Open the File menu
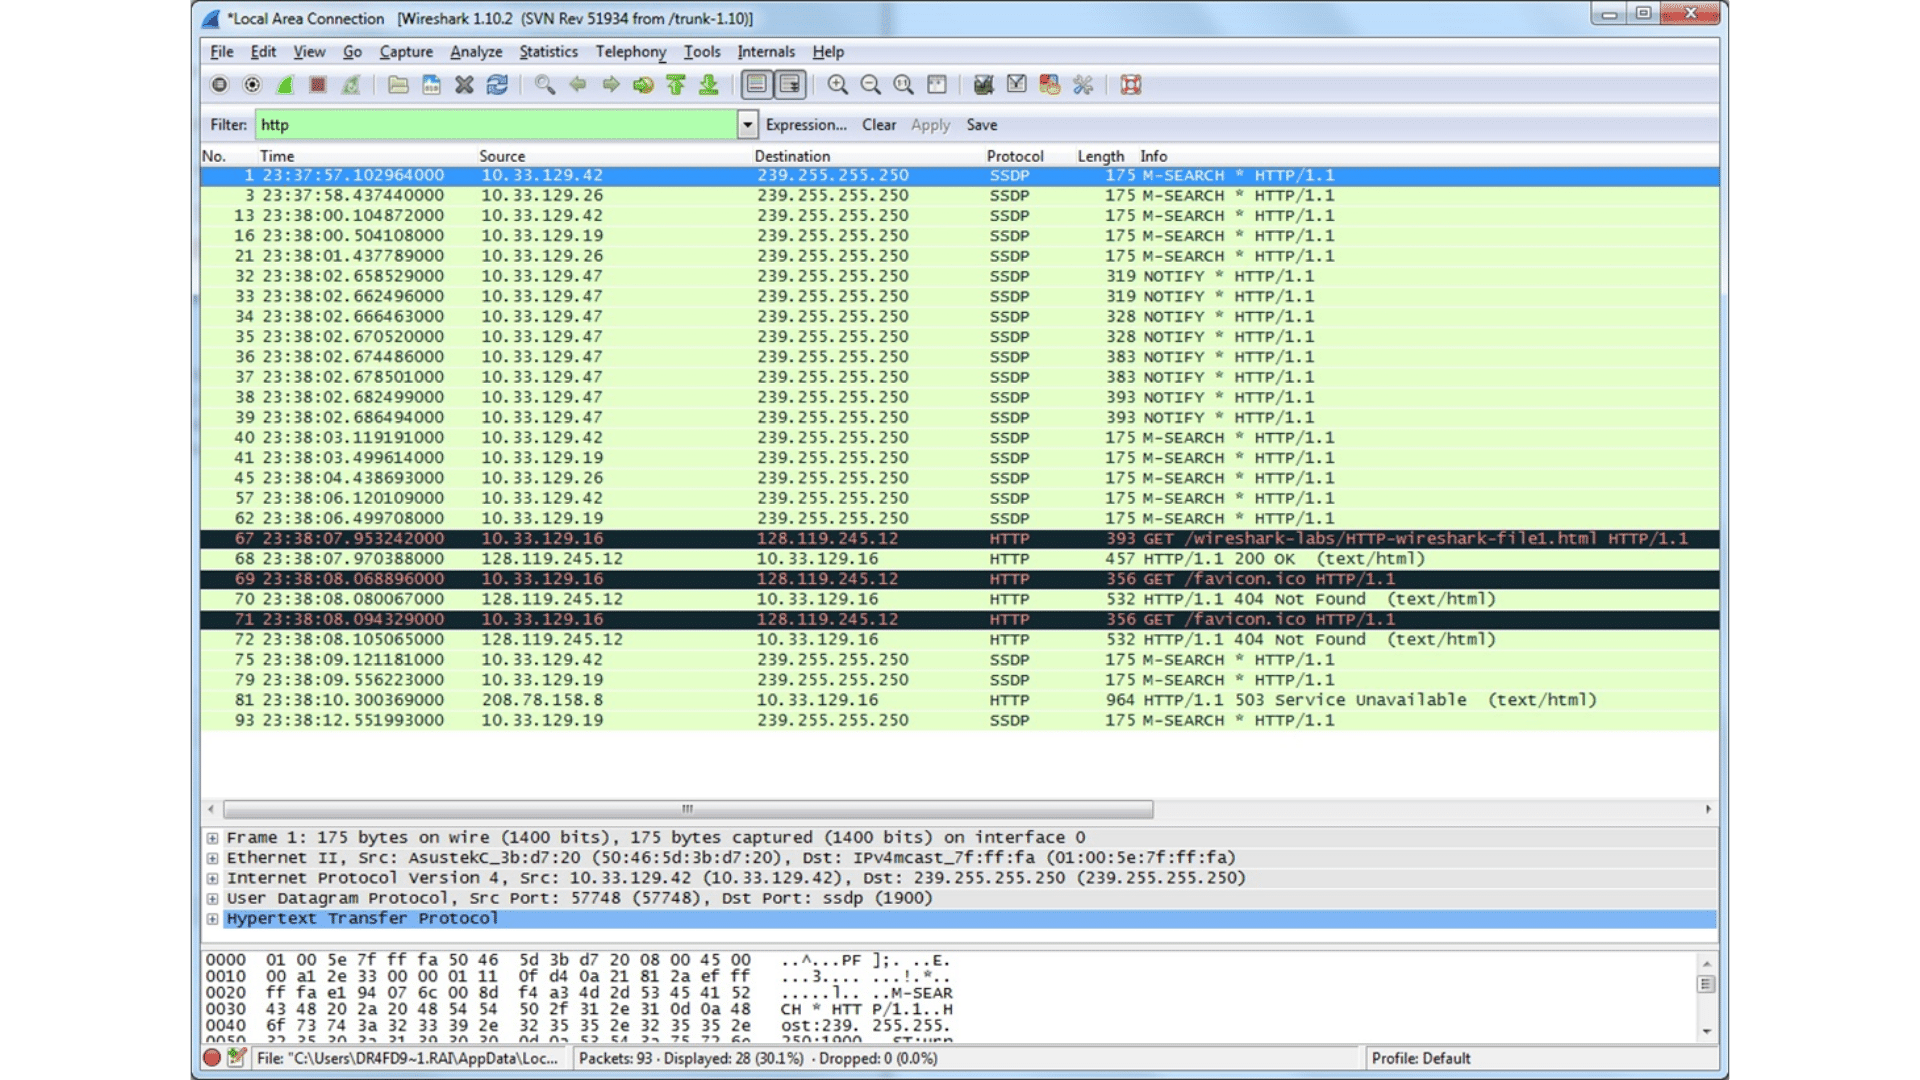 tap(222, 52)
